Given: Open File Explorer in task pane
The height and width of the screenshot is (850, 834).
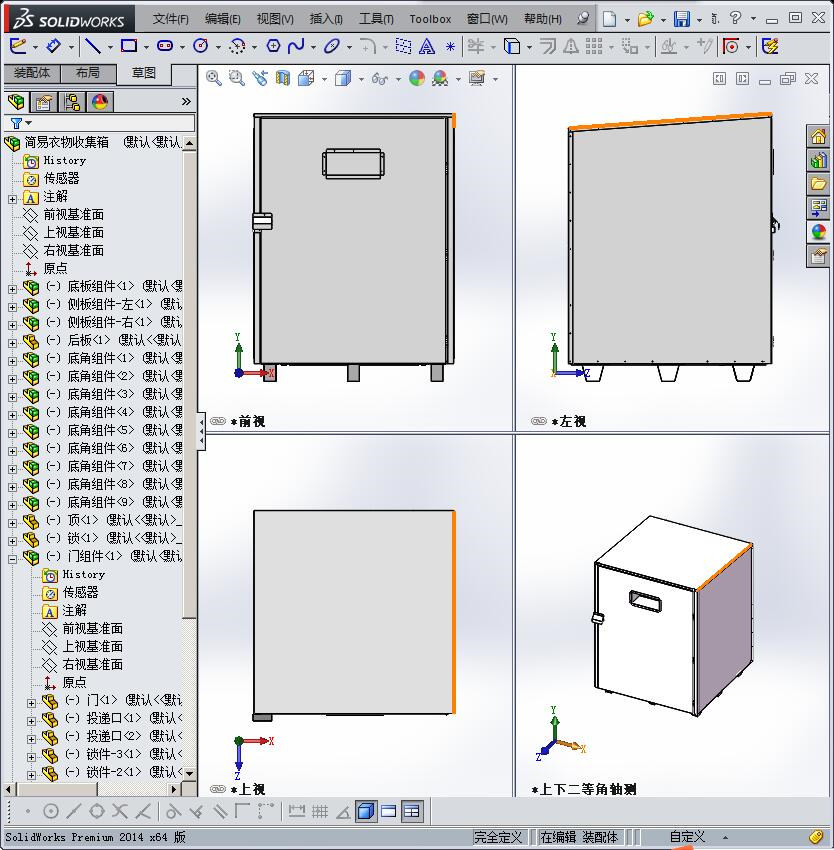Looking at the screenshot, I should [818, 184].
